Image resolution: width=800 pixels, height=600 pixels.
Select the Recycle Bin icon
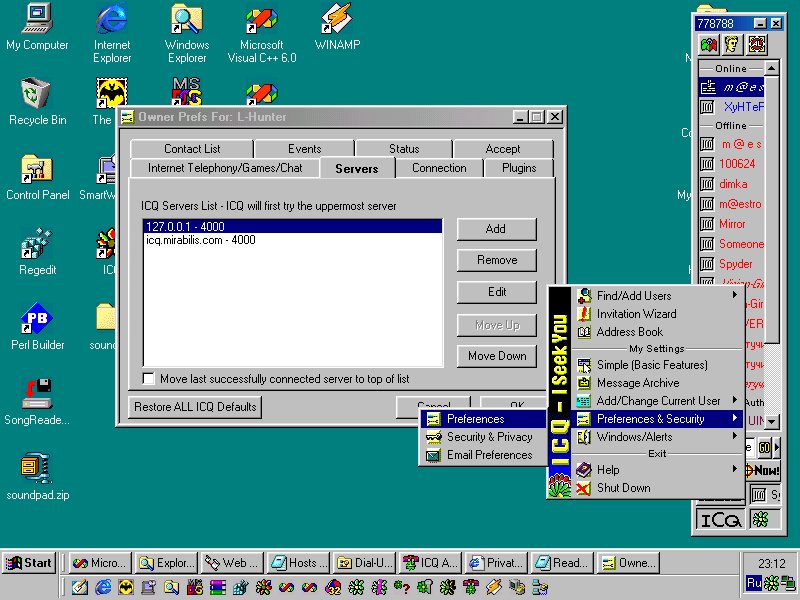click(37, 101)
